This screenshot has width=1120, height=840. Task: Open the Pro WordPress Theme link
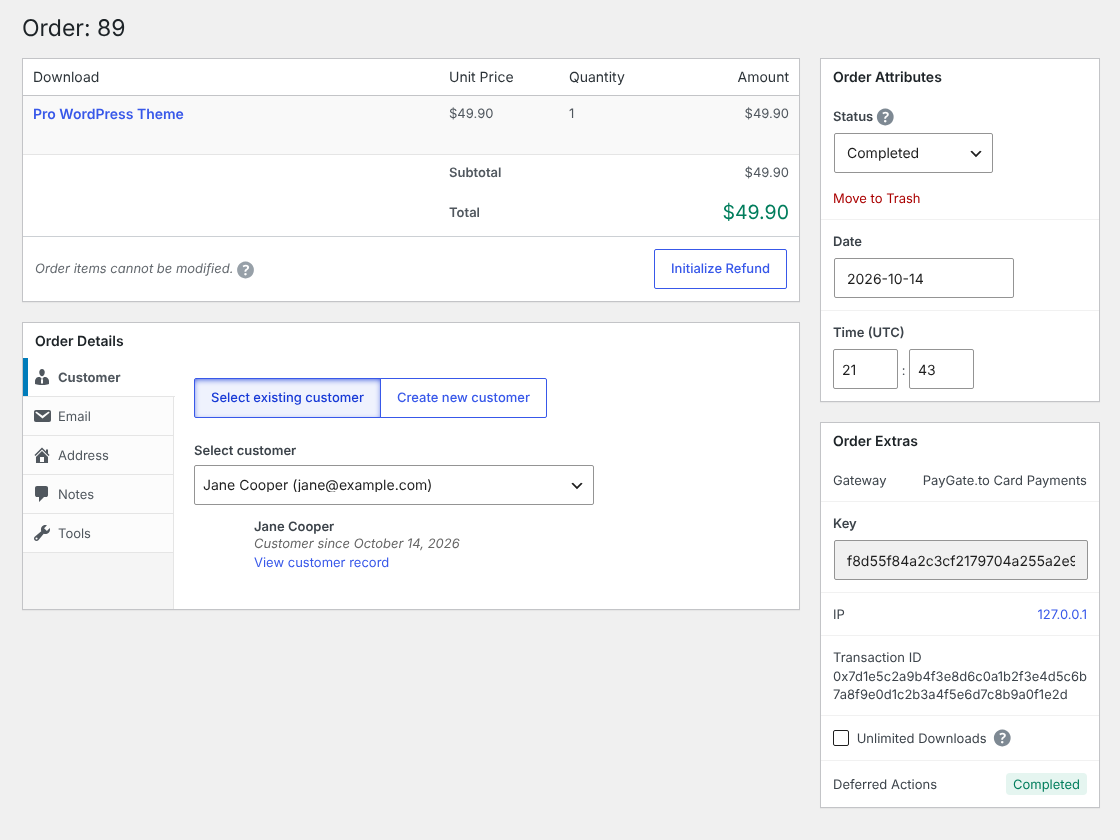coord(108,114)
